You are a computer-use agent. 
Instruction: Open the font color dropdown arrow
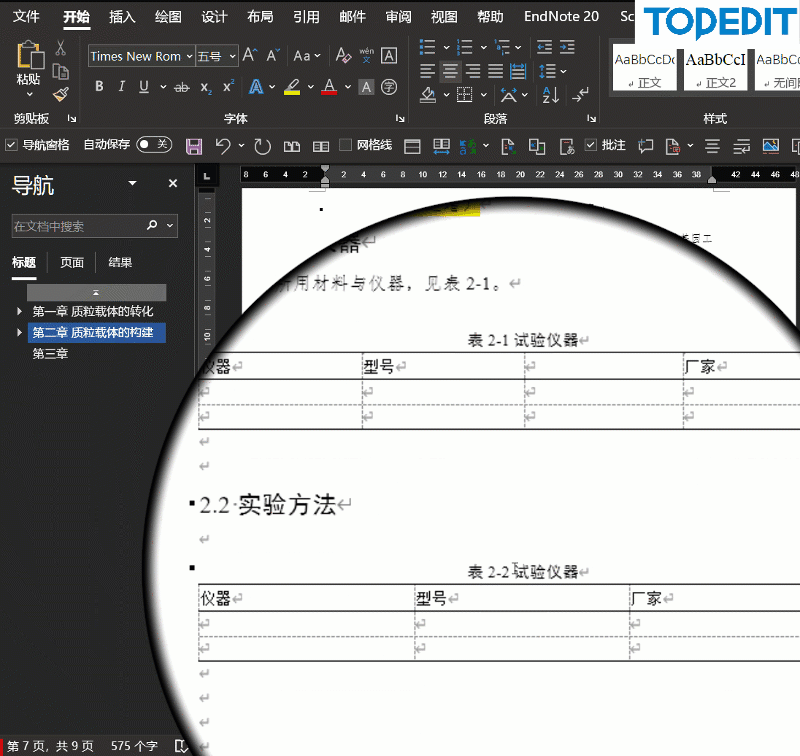pos(348,87)
